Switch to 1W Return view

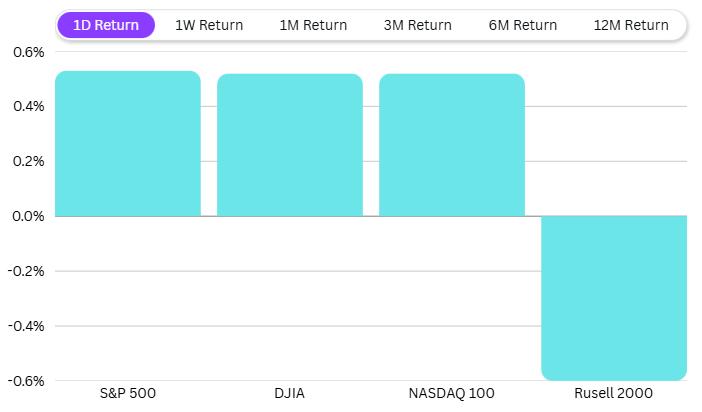[209, 25]
